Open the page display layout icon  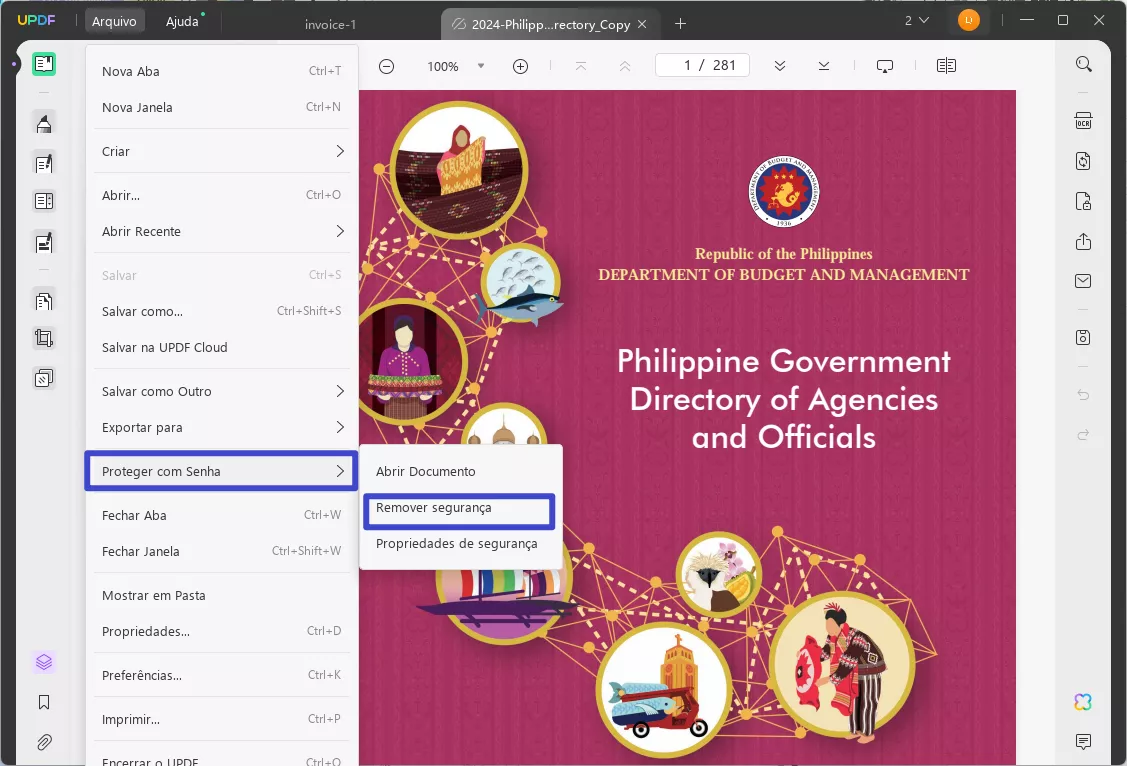946,66
